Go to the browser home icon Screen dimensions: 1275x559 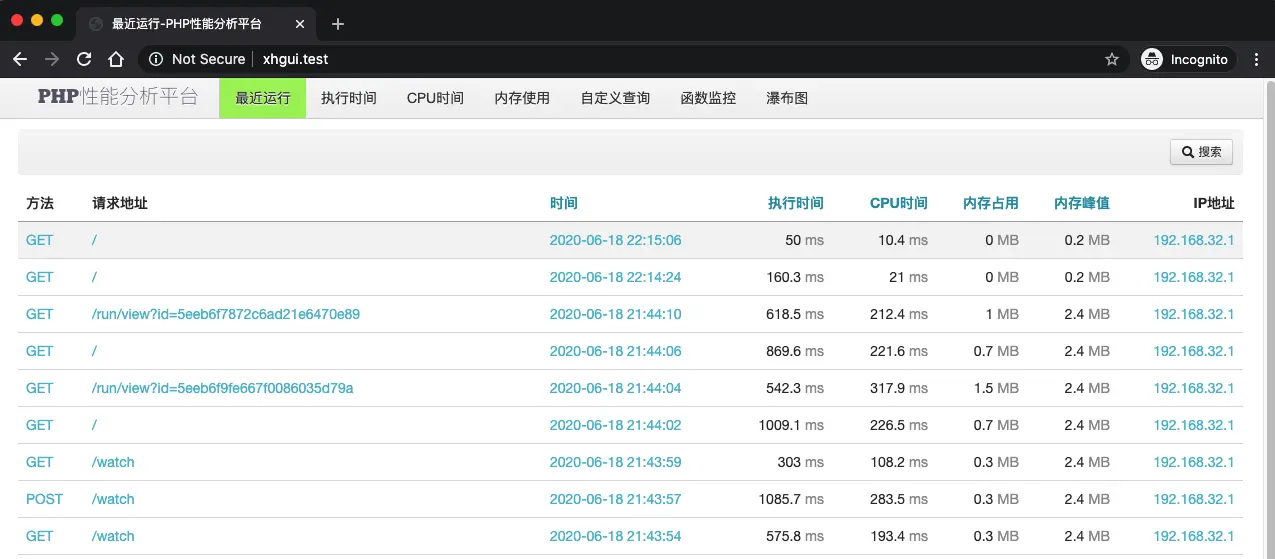(x=116, y=59)
